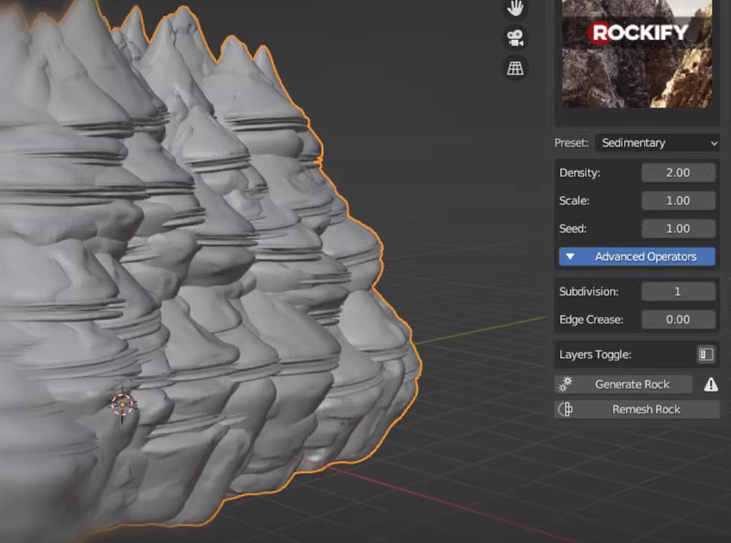Toggle the camera view icon

coord(516,38)
